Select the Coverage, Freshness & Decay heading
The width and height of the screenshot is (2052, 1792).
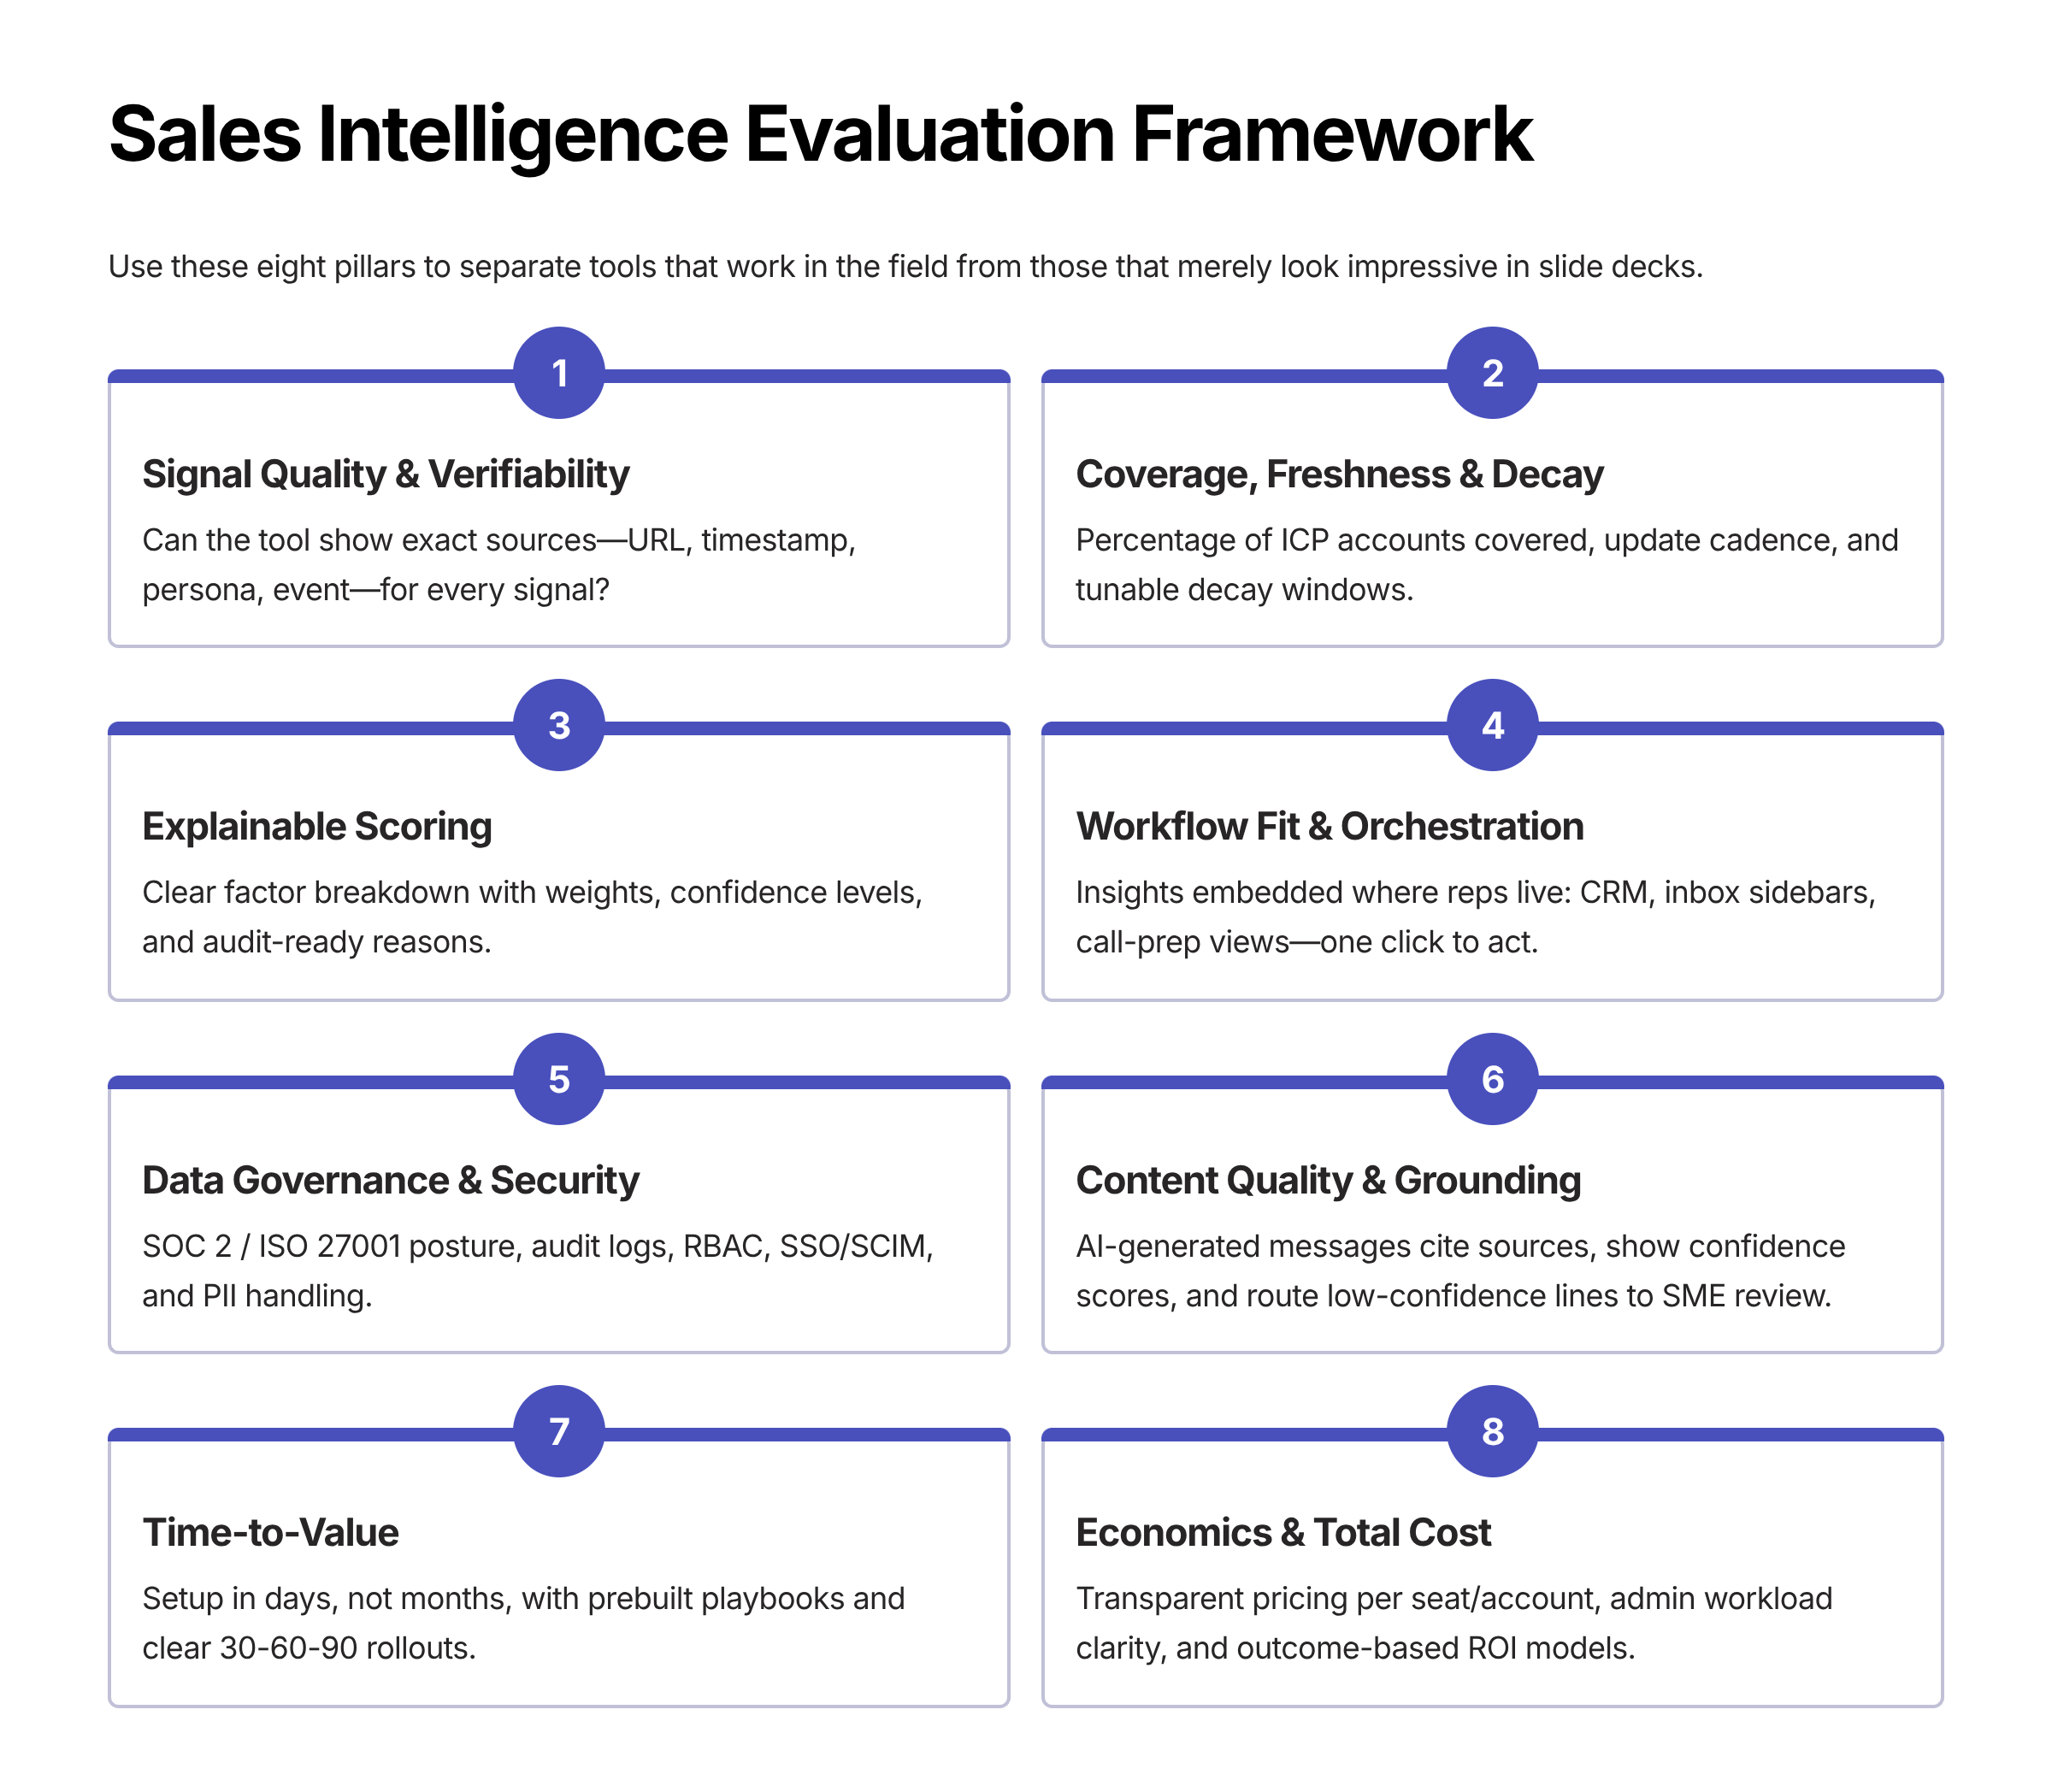tap(1339, 474)
